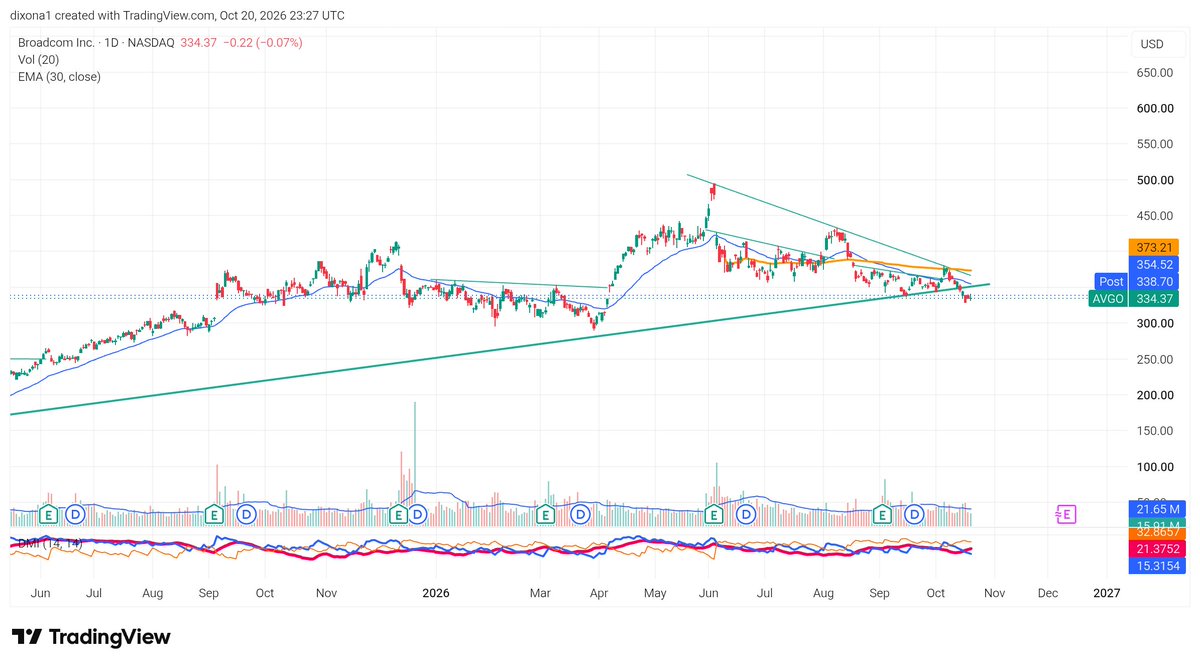Click the orange 373.21 price label
Image resolution: width=1200 pixels, height=667 pixels.
click(x=1153, y=246)
